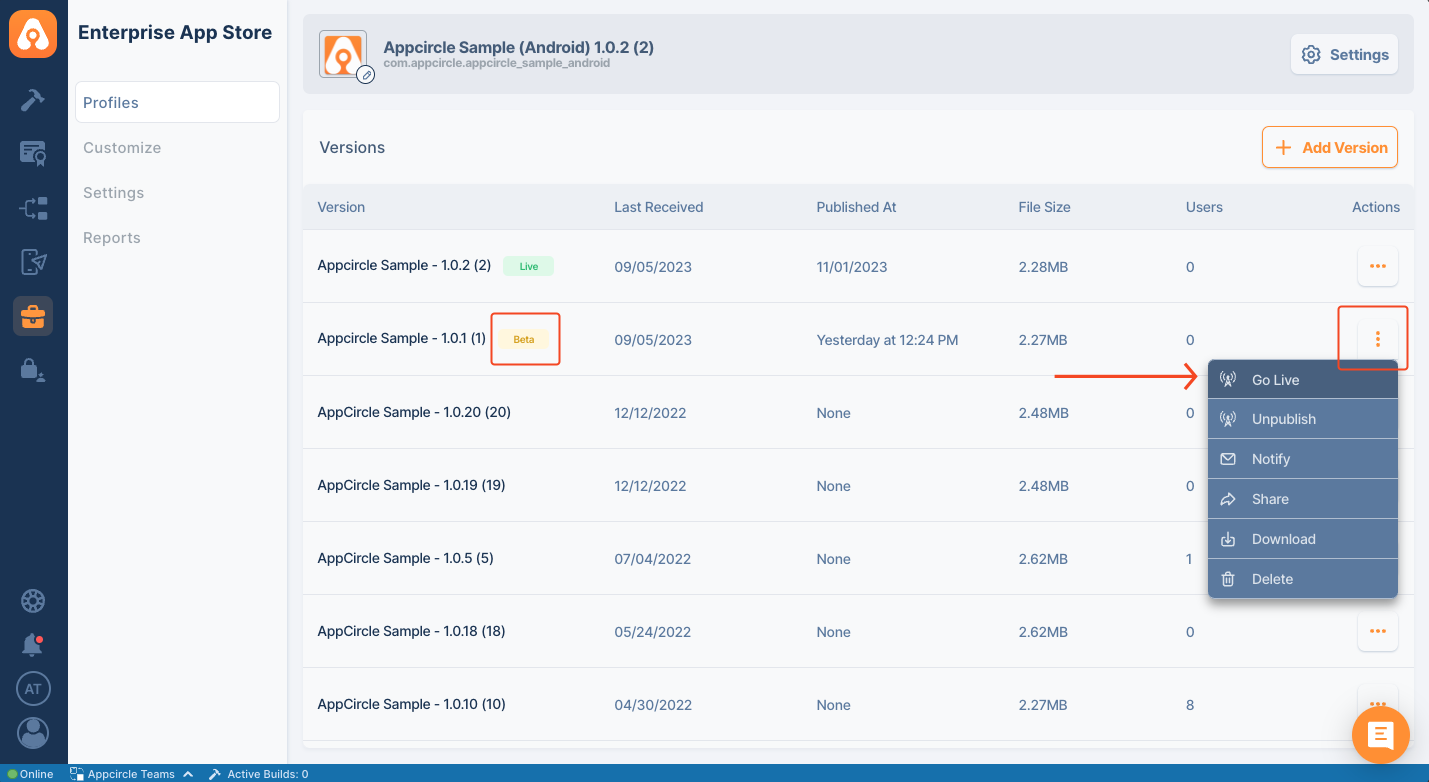Click the Online status indicator
This screenshot has height=782, width=1429.
tap(31, 774)
